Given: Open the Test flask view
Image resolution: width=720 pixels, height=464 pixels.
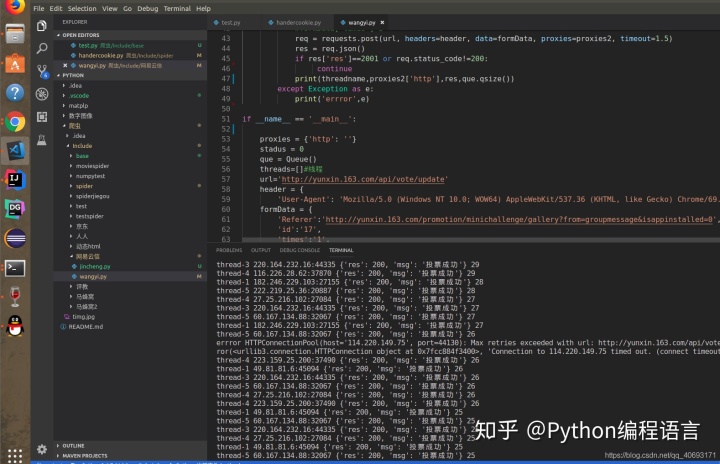Looking at the screenshot, I should (x=42, y=140).
